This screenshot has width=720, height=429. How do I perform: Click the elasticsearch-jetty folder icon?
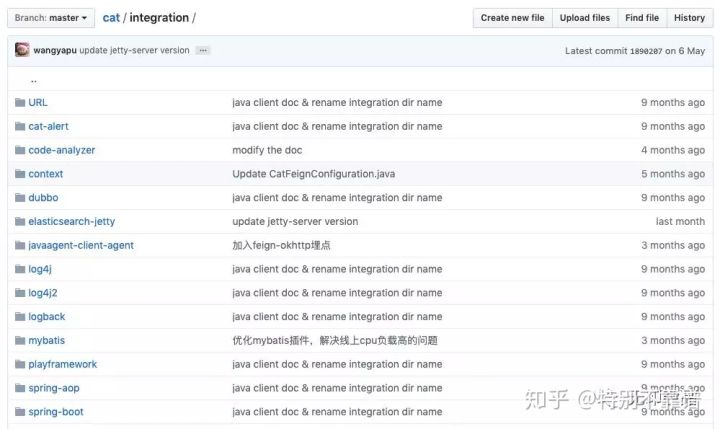coord(20,221)
